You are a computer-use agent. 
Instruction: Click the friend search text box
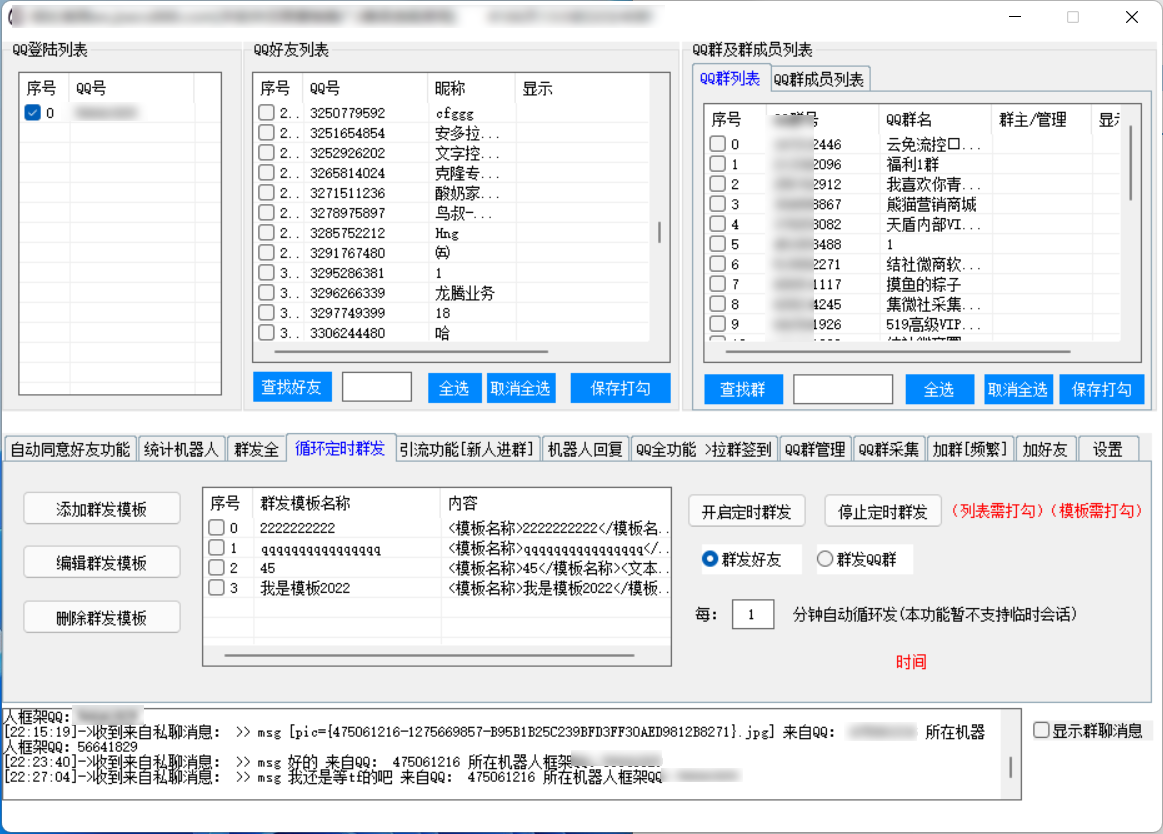click(x=377, y=388)
